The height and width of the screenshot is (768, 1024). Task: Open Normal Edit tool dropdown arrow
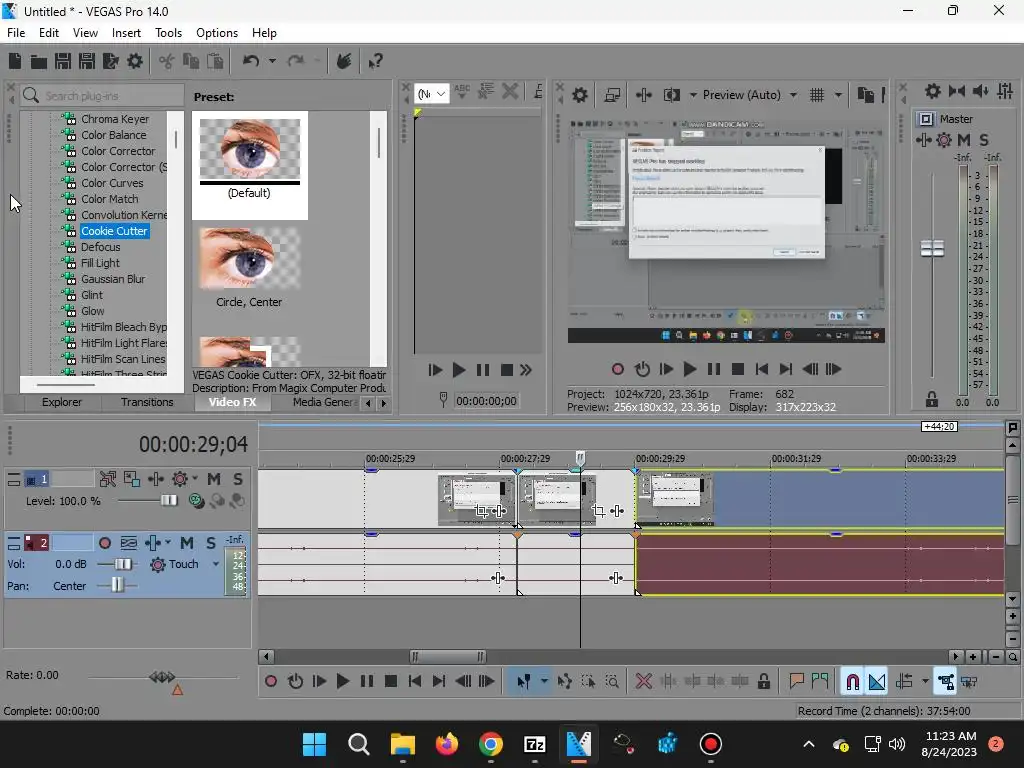(544, 682)
